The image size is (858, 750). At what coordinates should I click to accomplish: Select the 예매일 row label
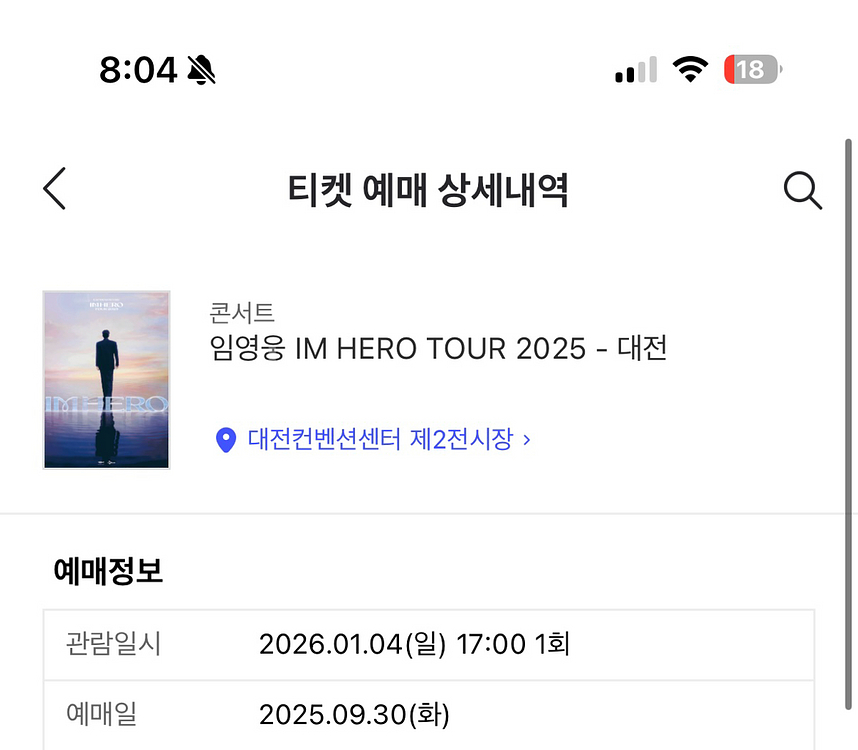(x=101, y=714)
